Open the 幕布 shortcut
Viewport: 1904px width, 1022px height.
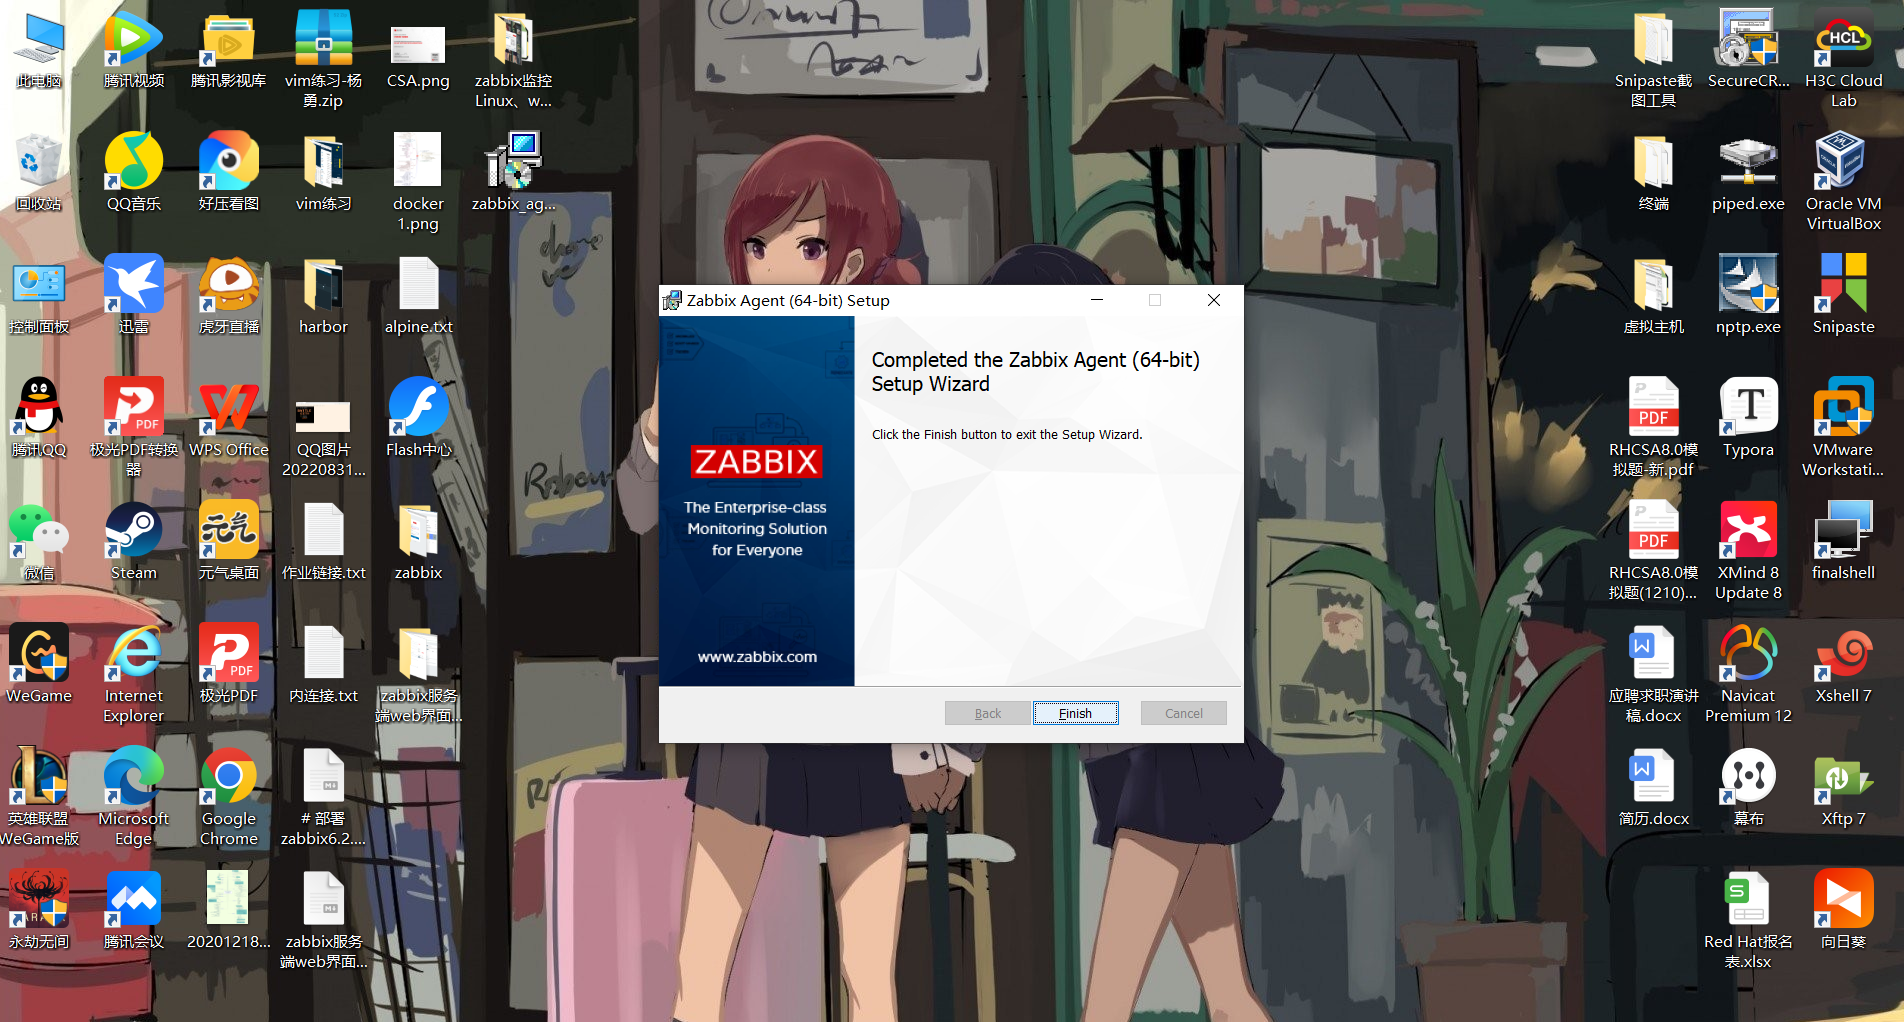[x=1748, y=788]
